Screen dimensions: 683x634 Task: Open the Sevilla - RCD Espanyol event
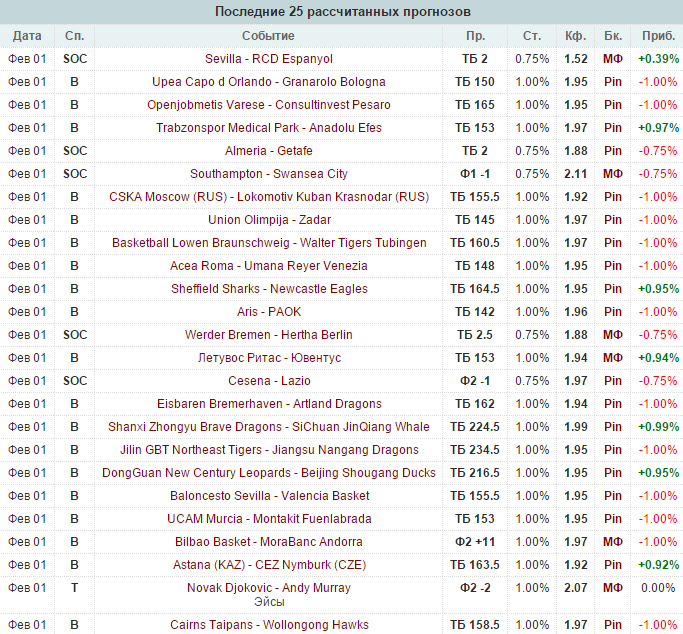(x=269, y=59)
